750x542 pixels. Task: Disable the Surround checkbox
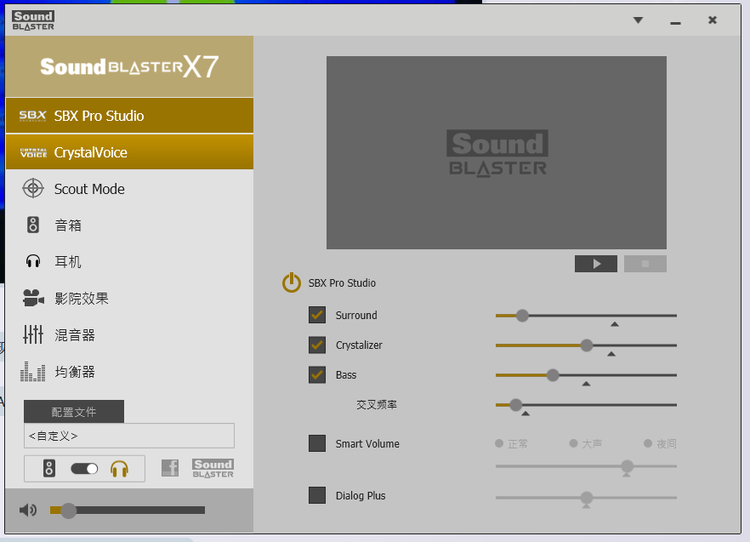[x=317, y=315]
